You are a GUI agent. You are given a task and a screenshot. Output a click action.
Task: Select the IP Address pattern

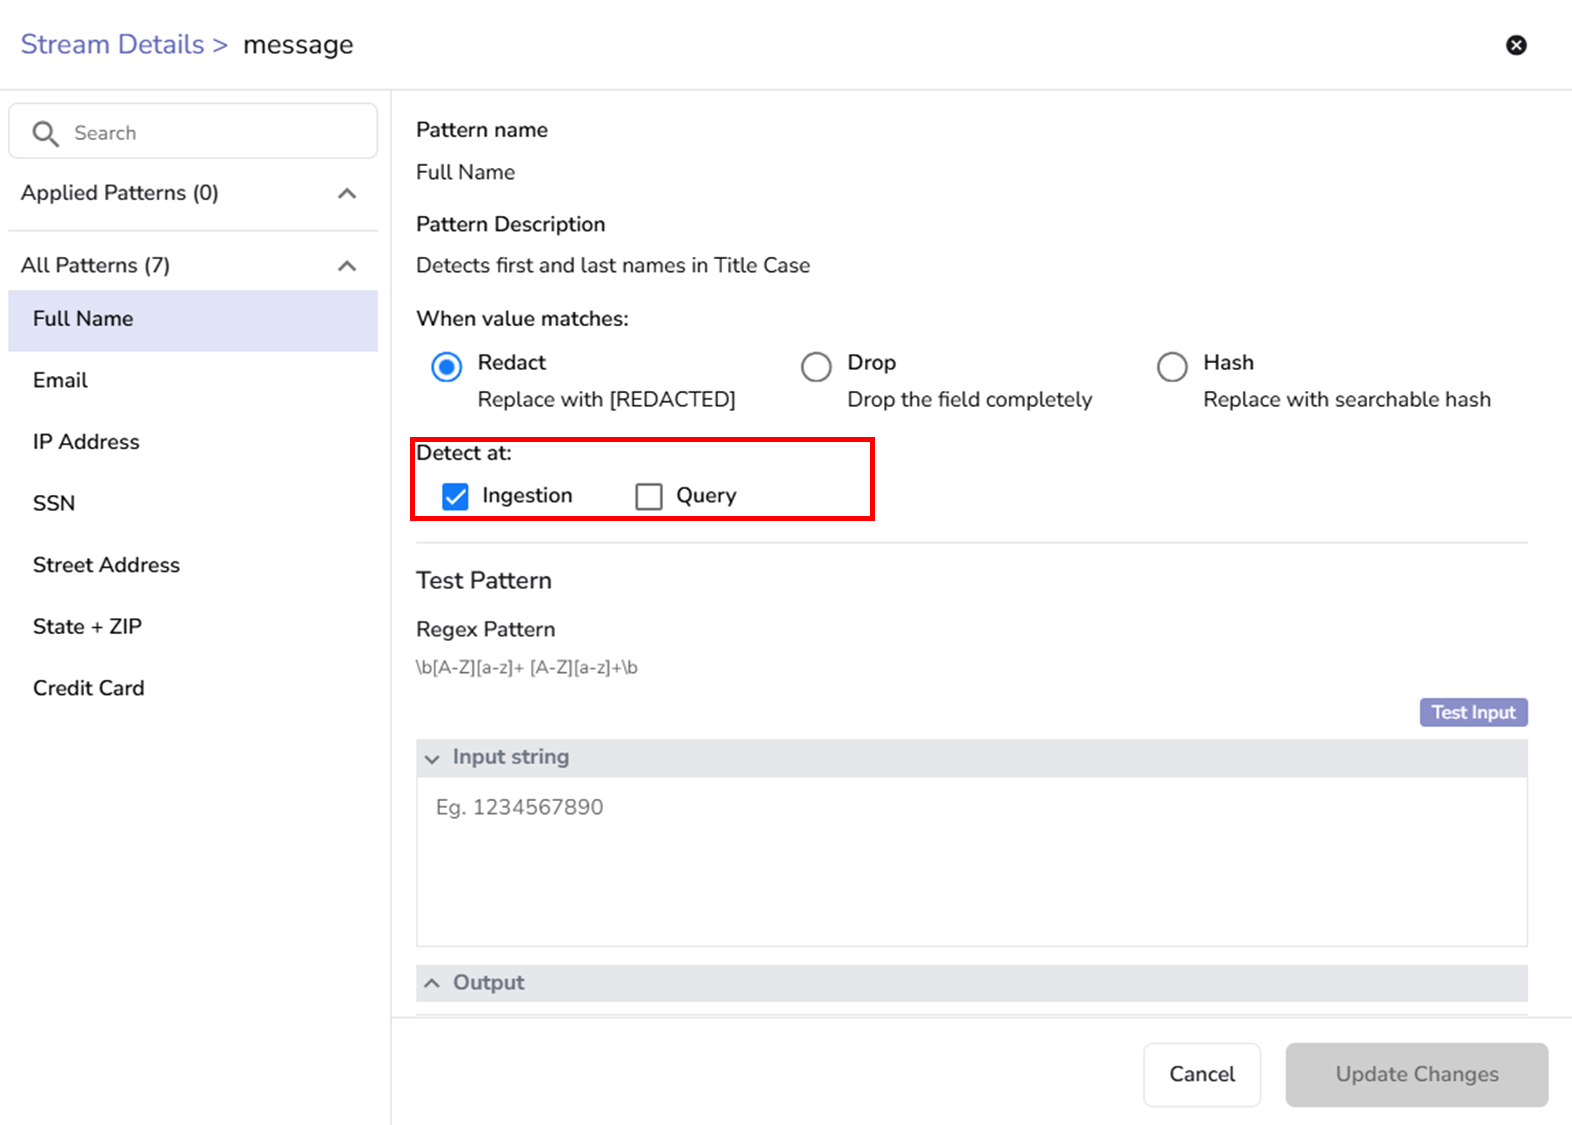86,442
